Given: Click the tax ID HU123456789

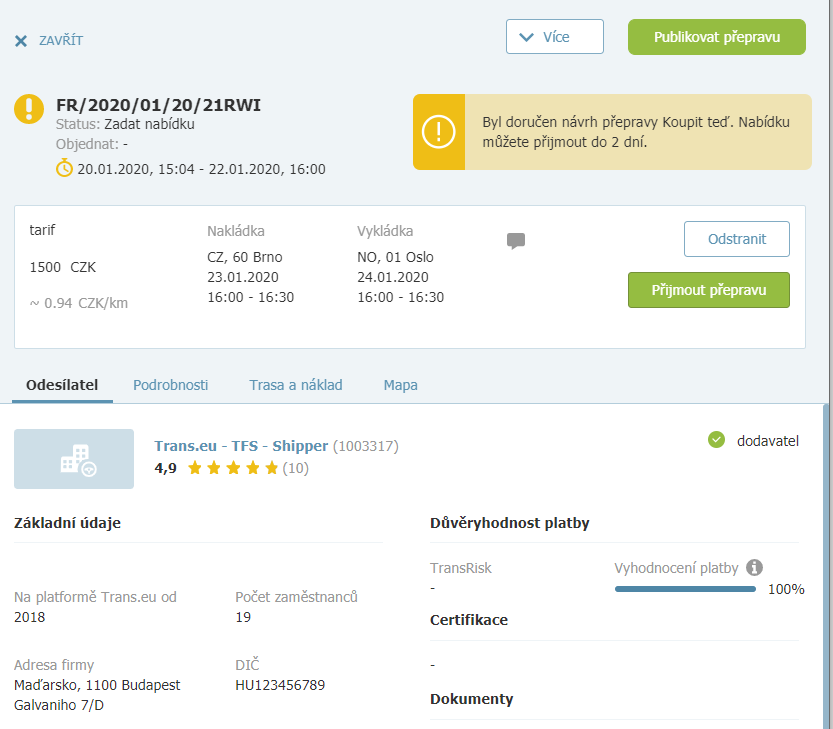Looking at the screenshot, I should [280, 685].
